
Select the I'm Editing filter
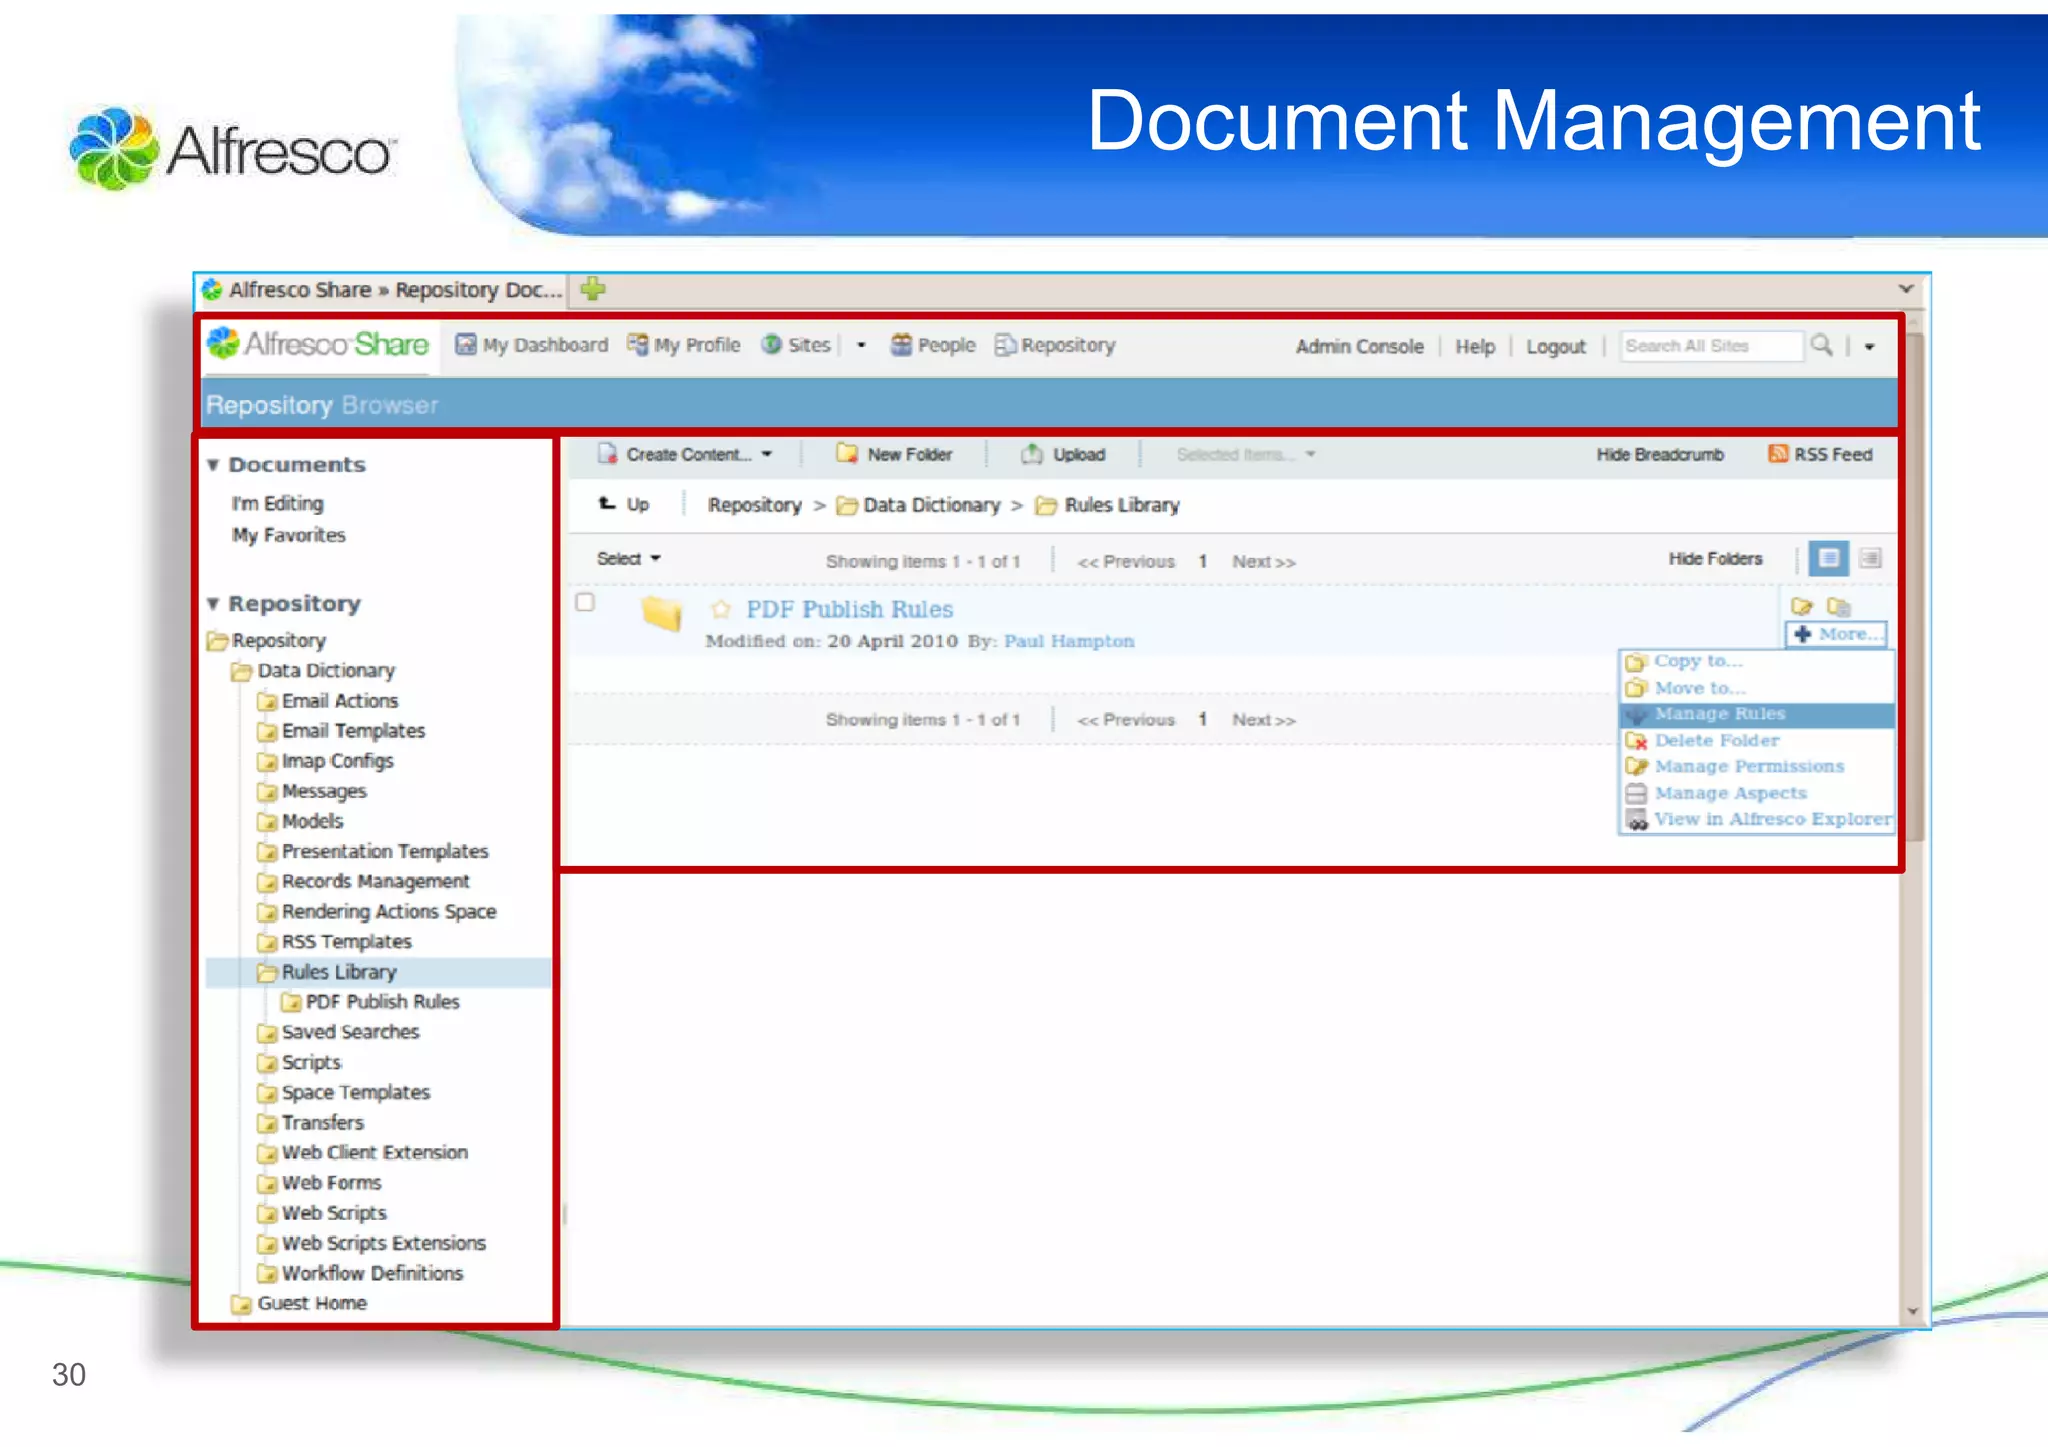click(278, 503)
